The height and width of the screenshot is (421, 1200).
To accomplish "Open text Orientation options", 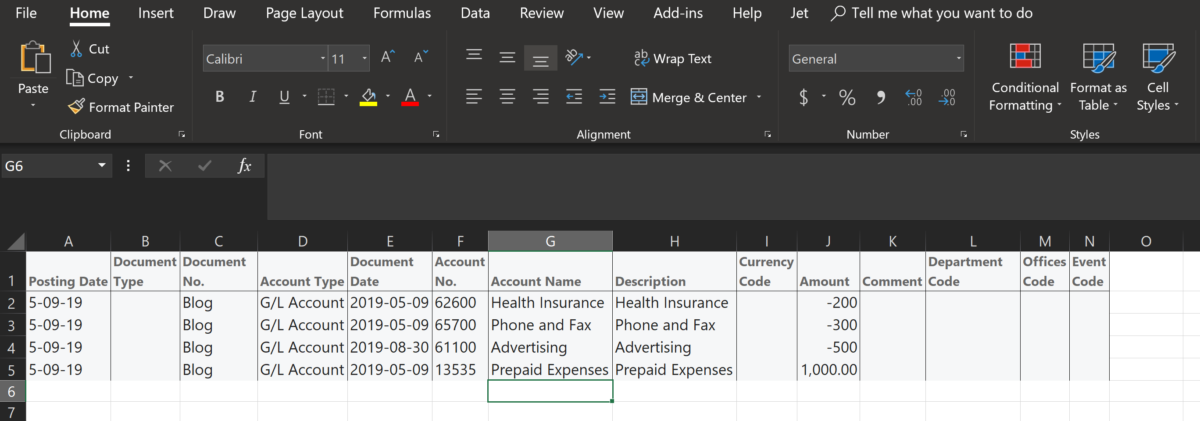I will pyautogui.click(x=574, y=58).
